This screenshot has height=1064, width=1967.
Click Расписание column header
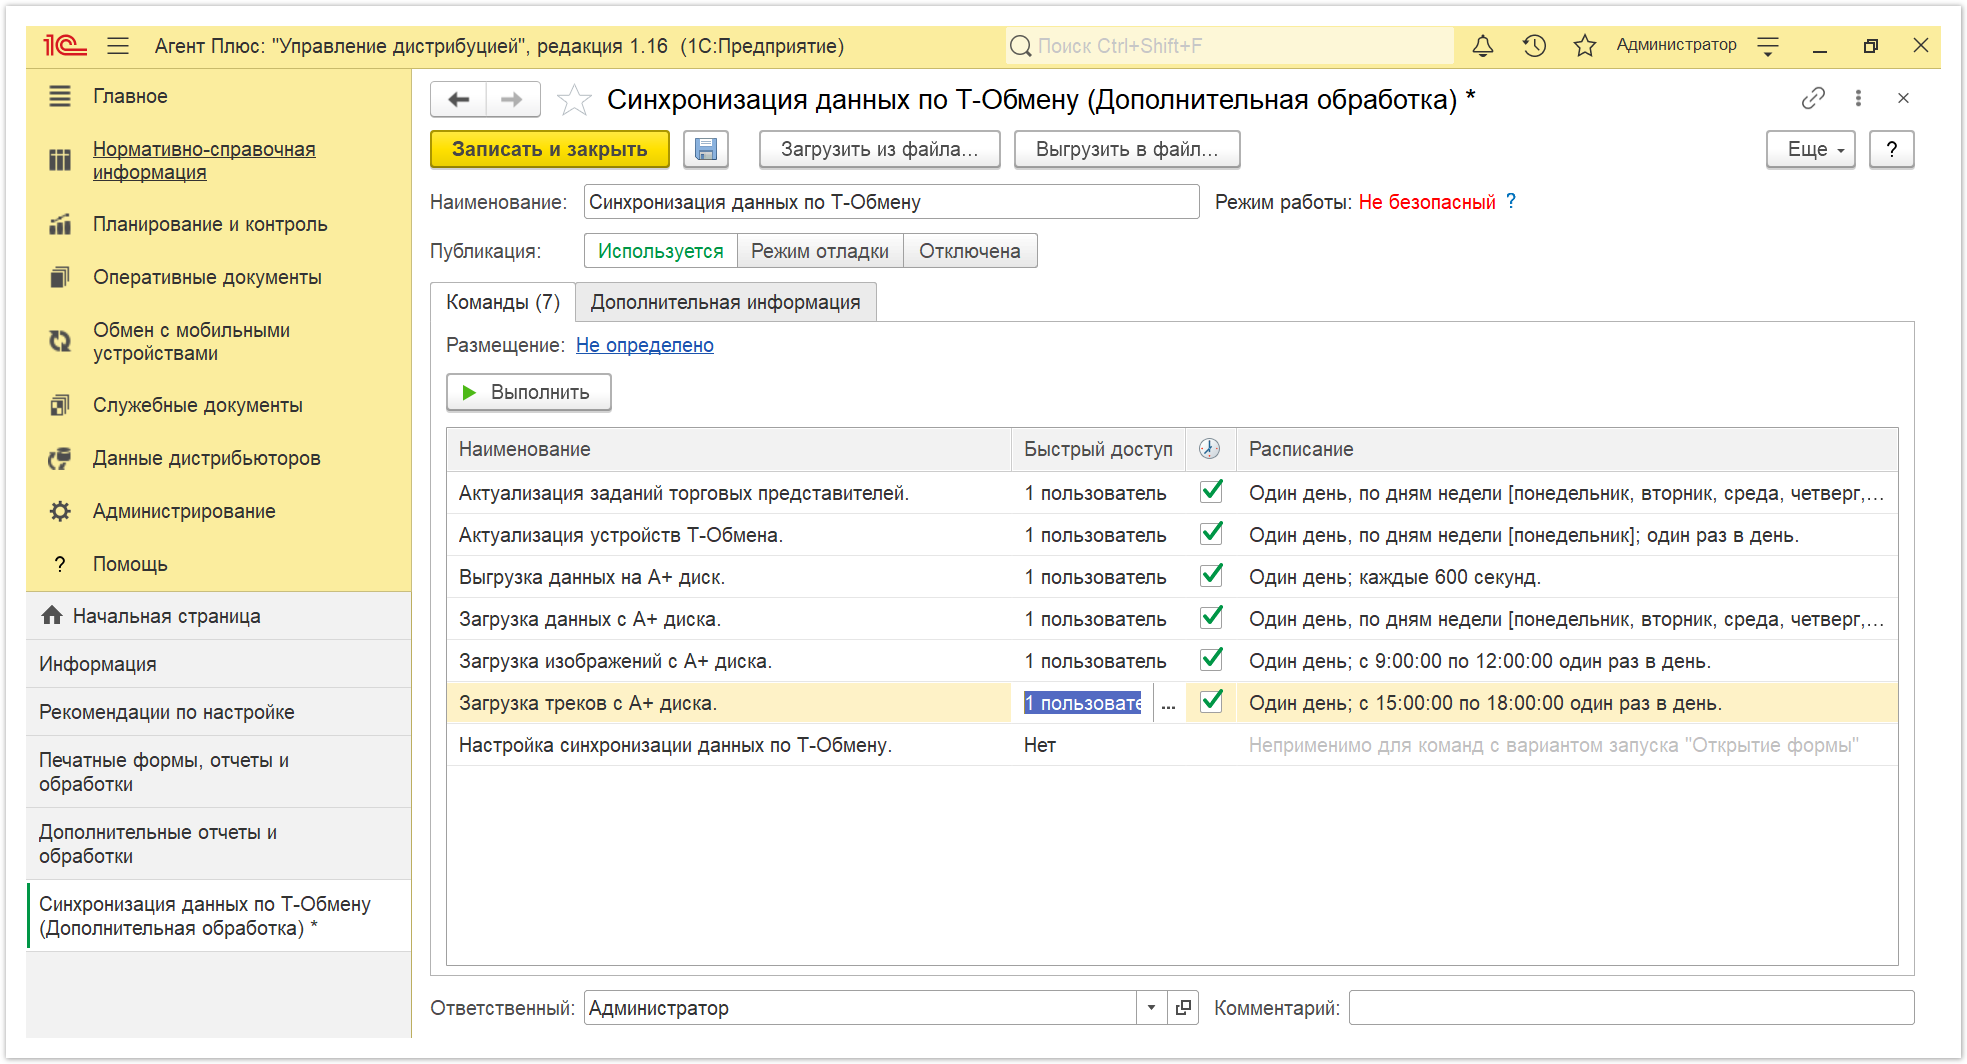coord(1567,449)
